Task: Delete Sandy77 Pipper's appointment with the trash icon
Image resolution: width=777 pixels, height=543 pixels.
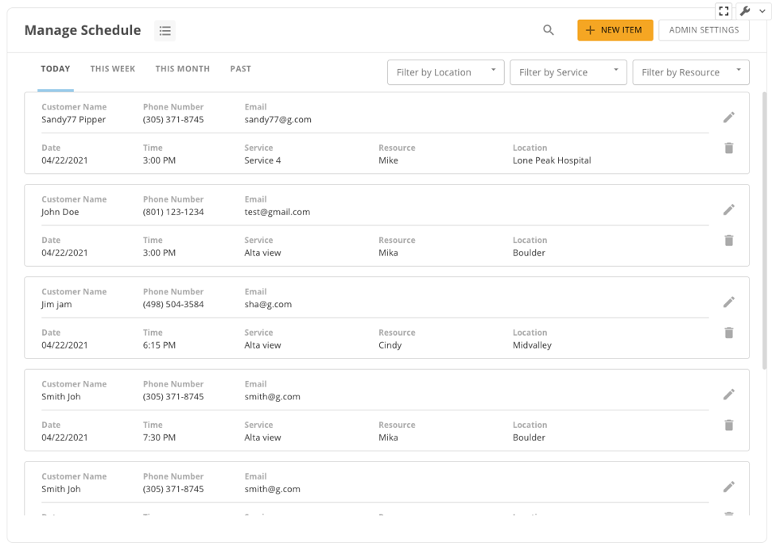Action: pyautogui.click(x=728, y=148)
